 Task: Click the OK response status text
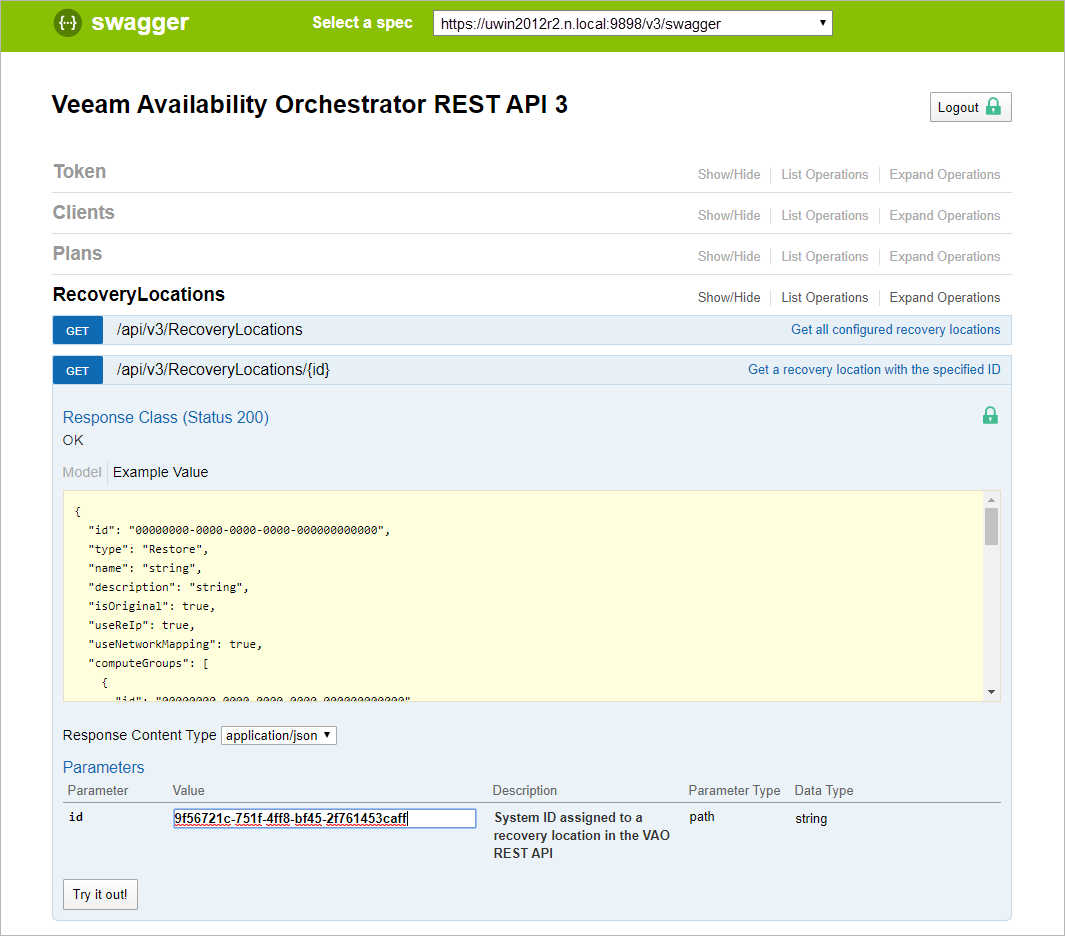pos(73,440)
